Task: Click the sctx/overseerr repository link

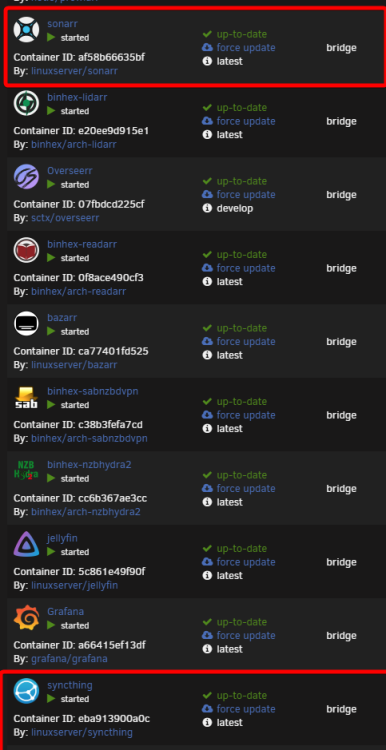Action: pyautogui.click(x=65, y=218)
